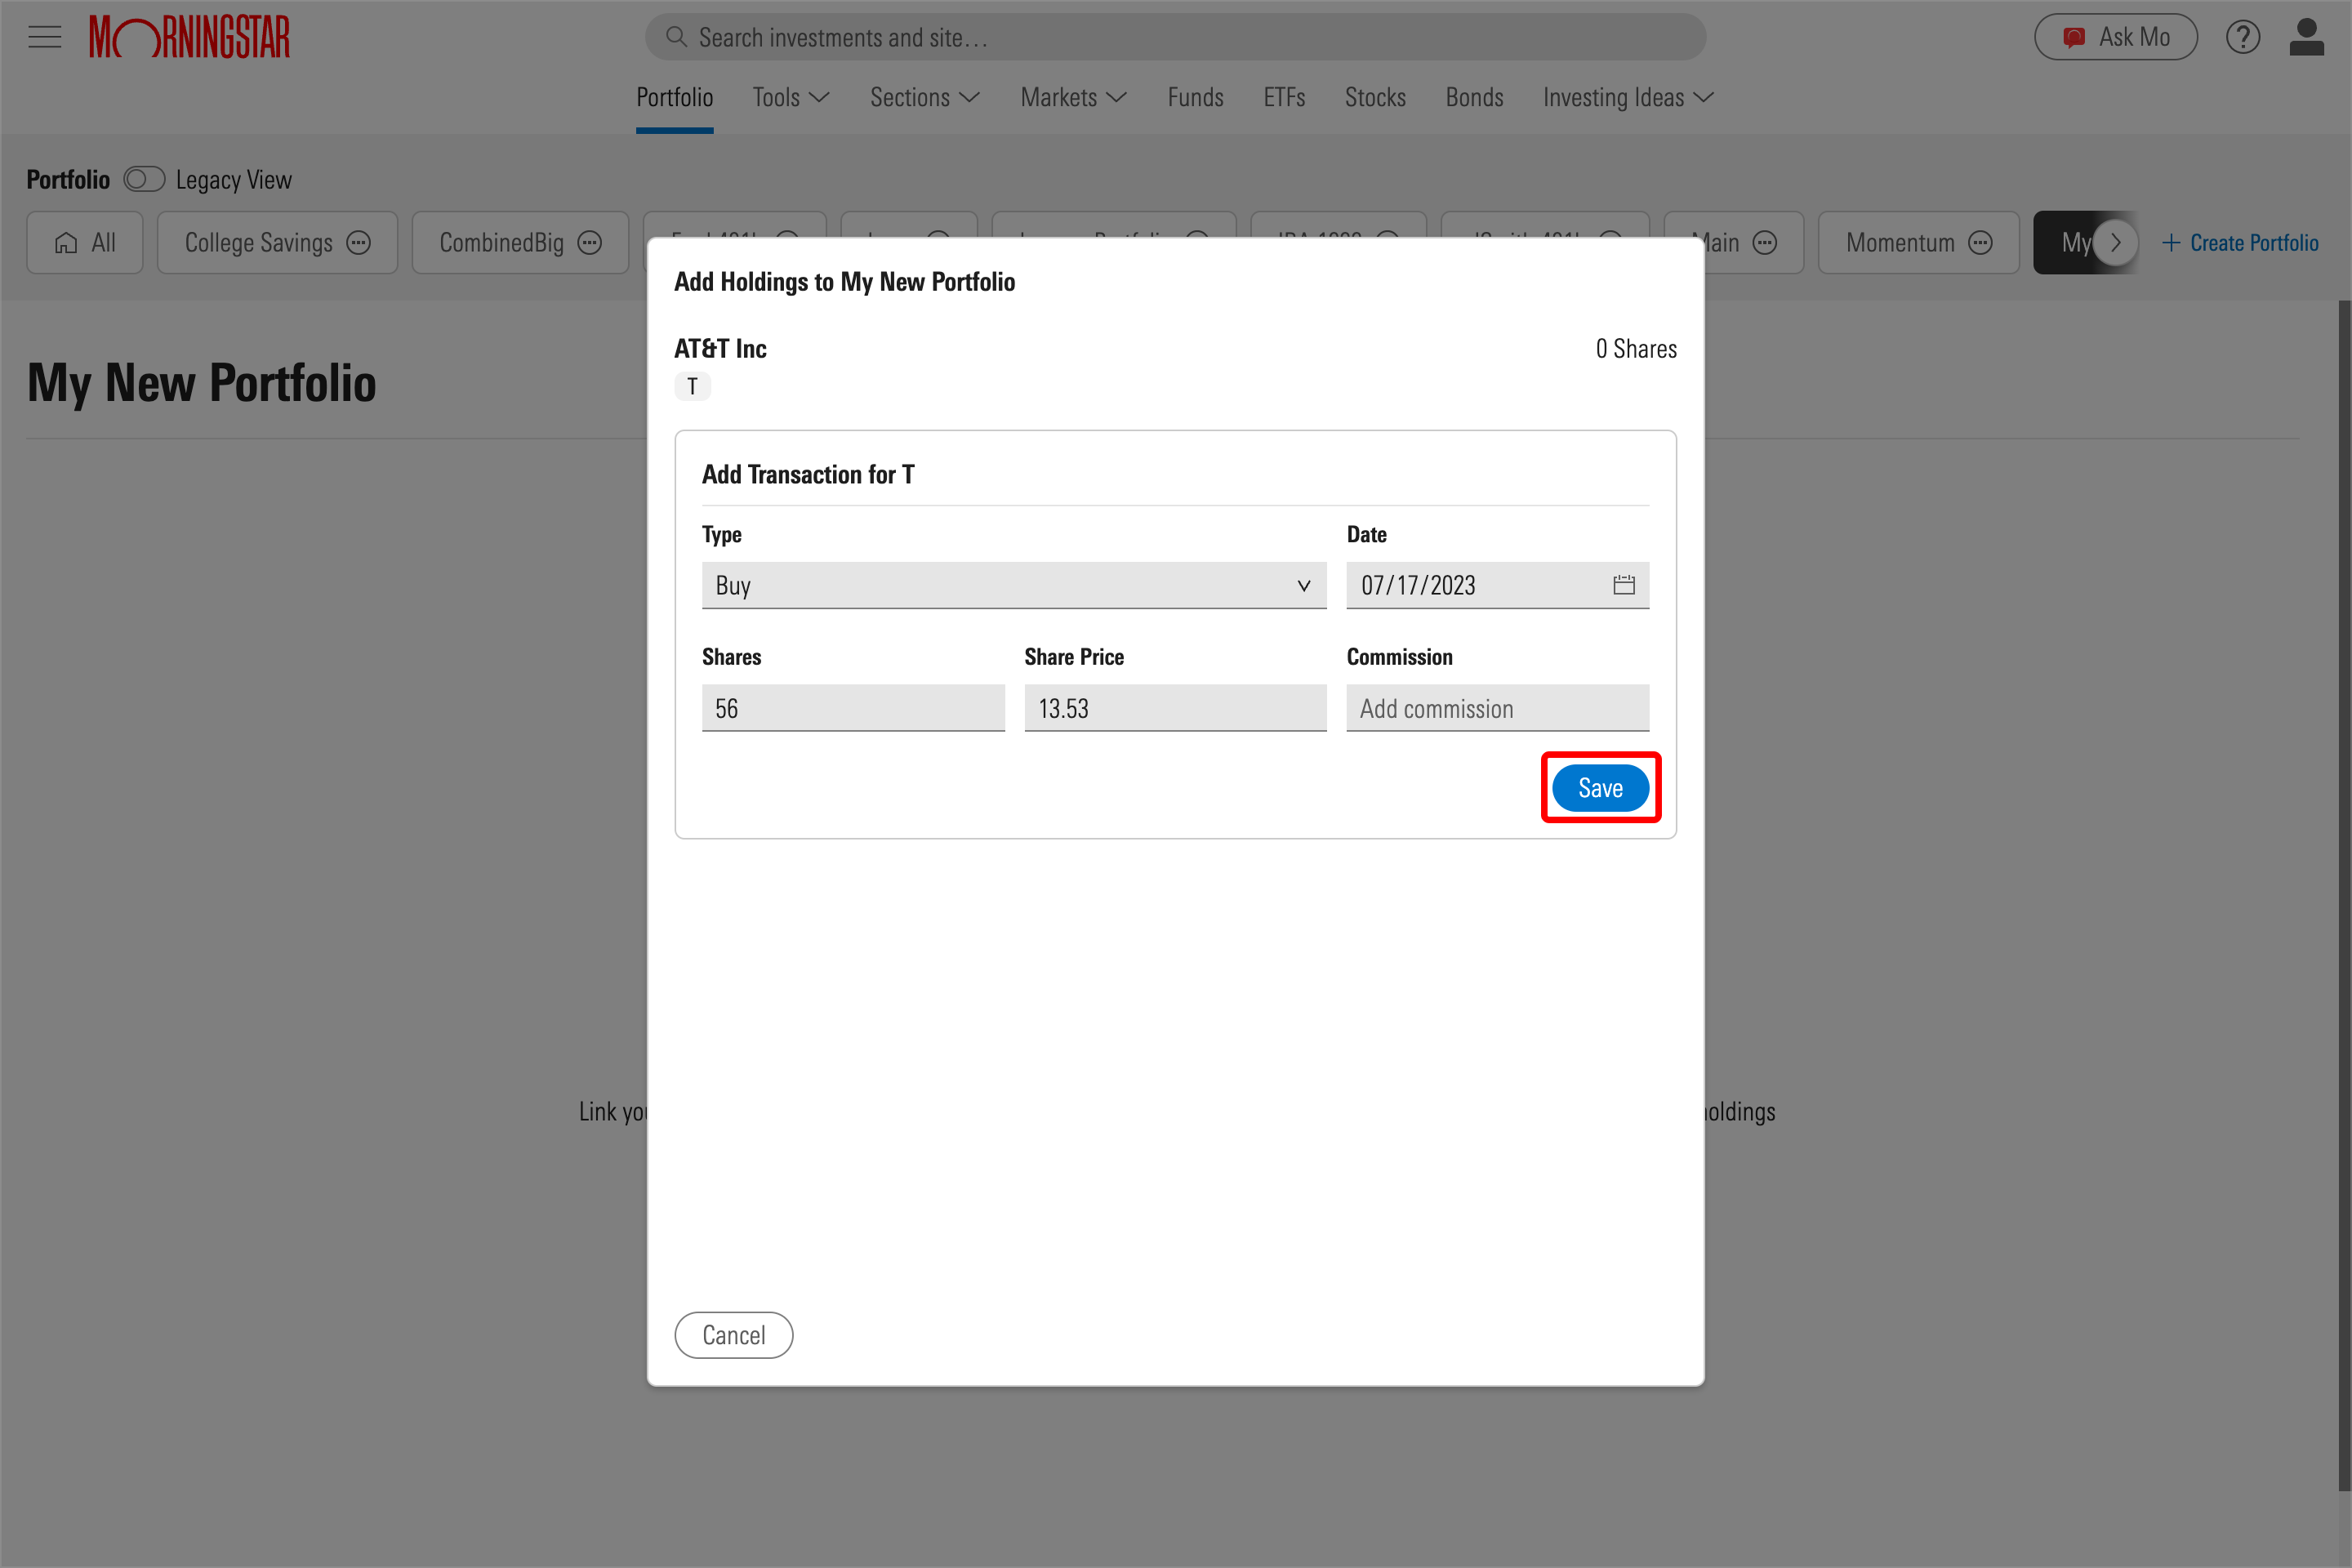The image size is (2352, 1568).
Task: Click the Shares input field
Action: (853, 708)
